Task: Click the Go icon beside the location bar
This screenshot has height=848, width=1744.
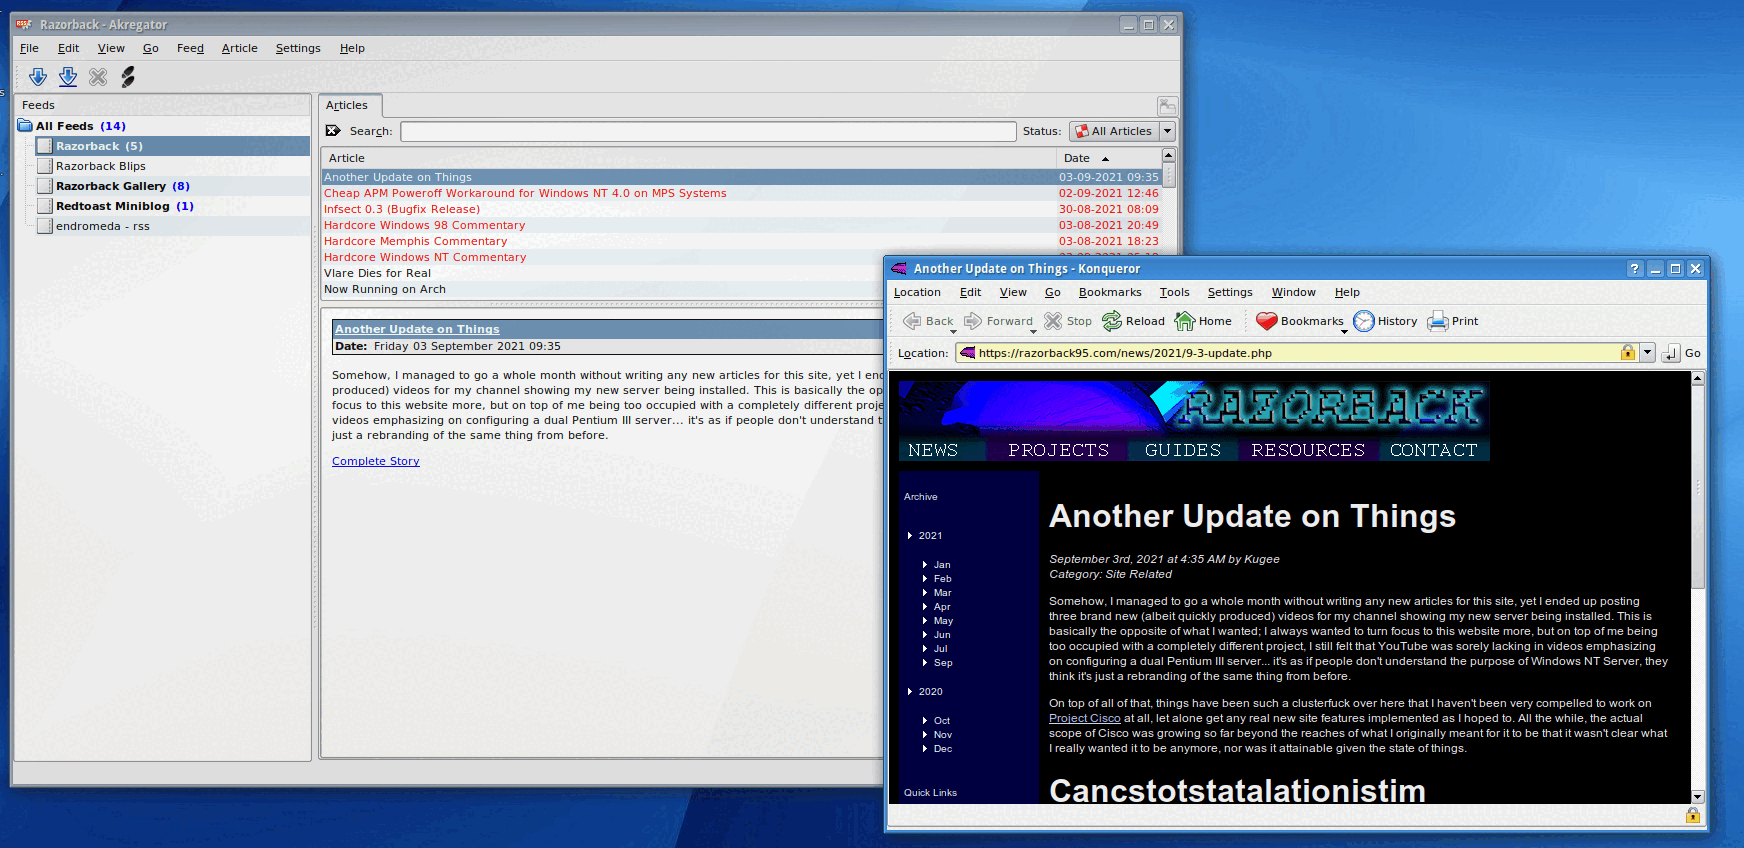Action: pos(1671,353)
